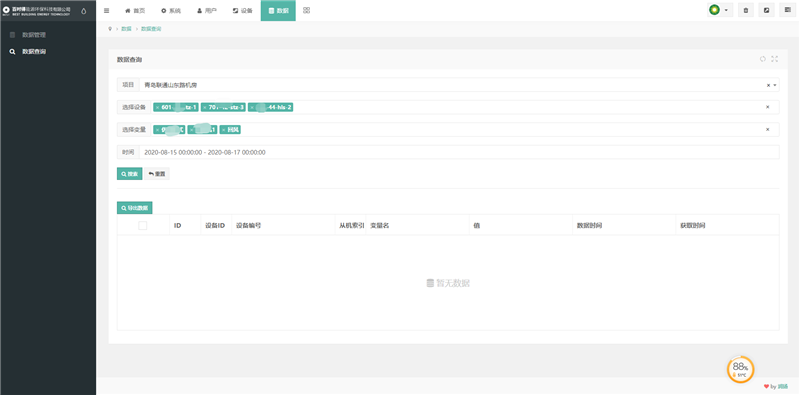Click the 暂无数据 empty-table message
The height and width of the screenshot is (395, 800).
pyautogui.click(x=448, y=283)
